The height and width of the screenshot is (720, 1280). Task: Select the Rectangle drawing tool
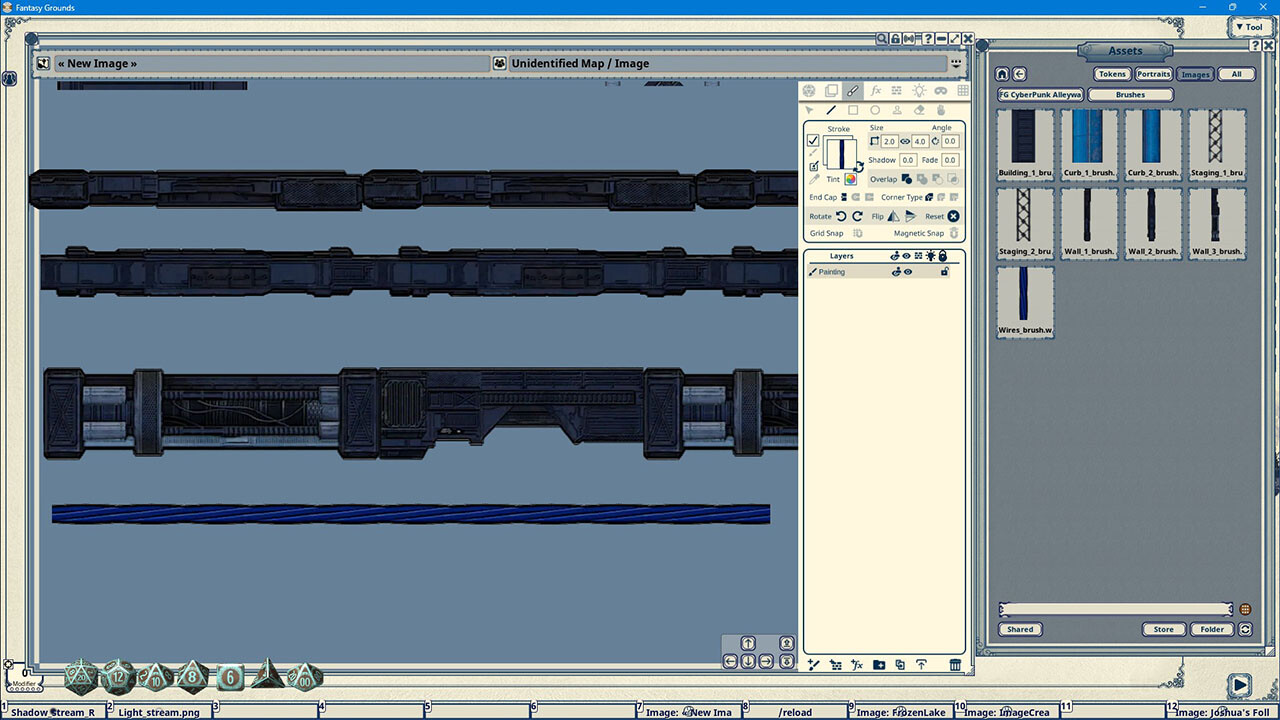coord(853,110)
